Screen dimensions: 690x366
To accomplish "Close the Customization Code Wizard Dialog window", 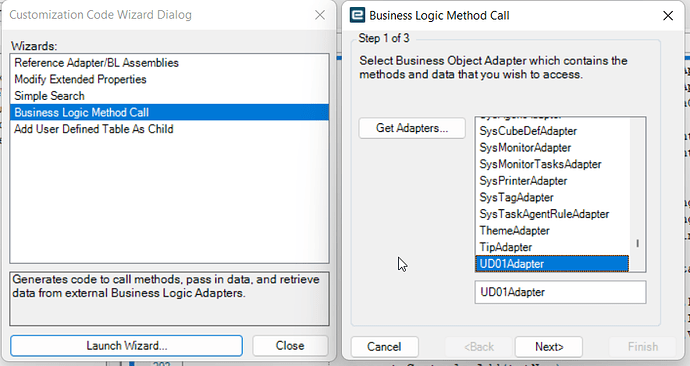I will tap(320, 15).
